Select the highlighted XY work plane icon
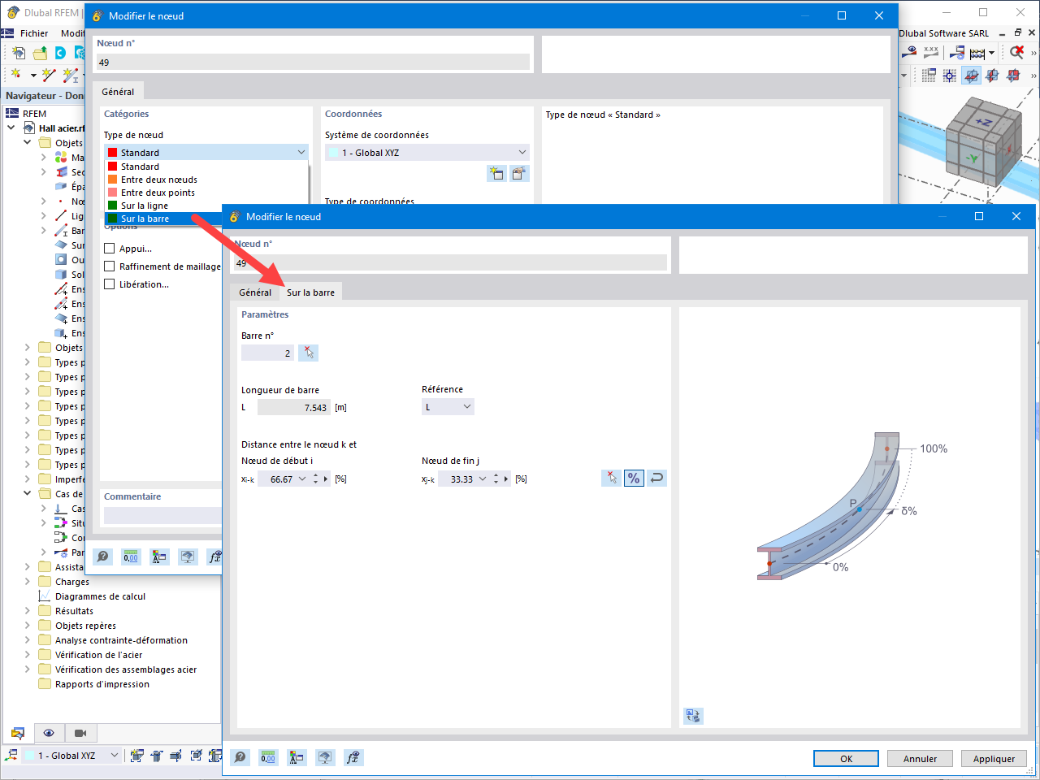Screen dimensions: 1040x780 [x=971, y=75]
